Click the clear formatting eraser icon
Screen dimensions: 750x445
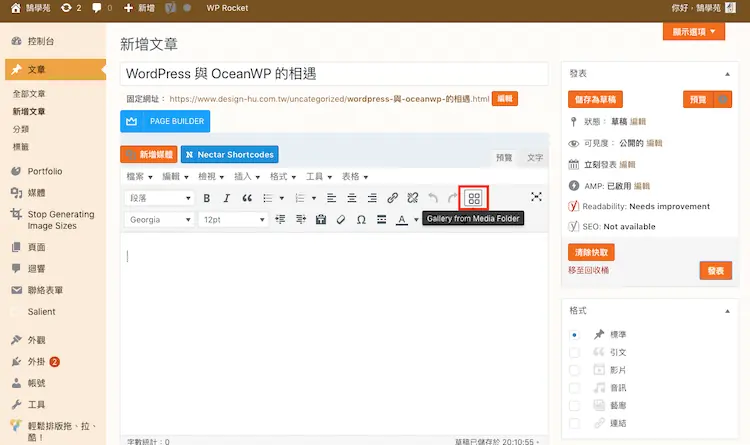pyautogui.click(x=341, y=220)
